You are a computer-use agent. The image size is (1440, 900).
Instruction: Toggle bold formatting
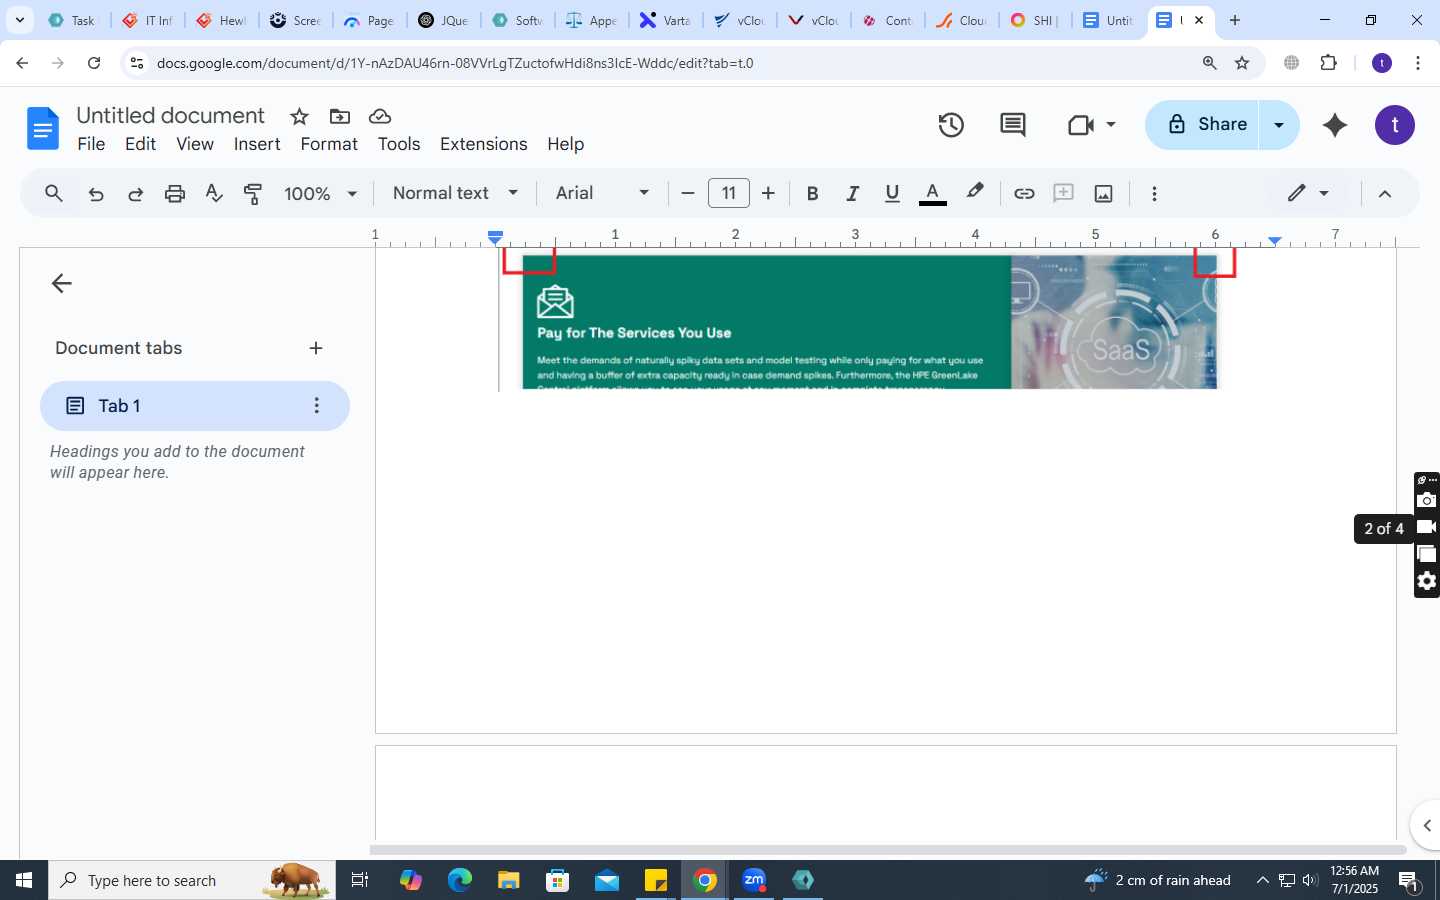(812, 194)
